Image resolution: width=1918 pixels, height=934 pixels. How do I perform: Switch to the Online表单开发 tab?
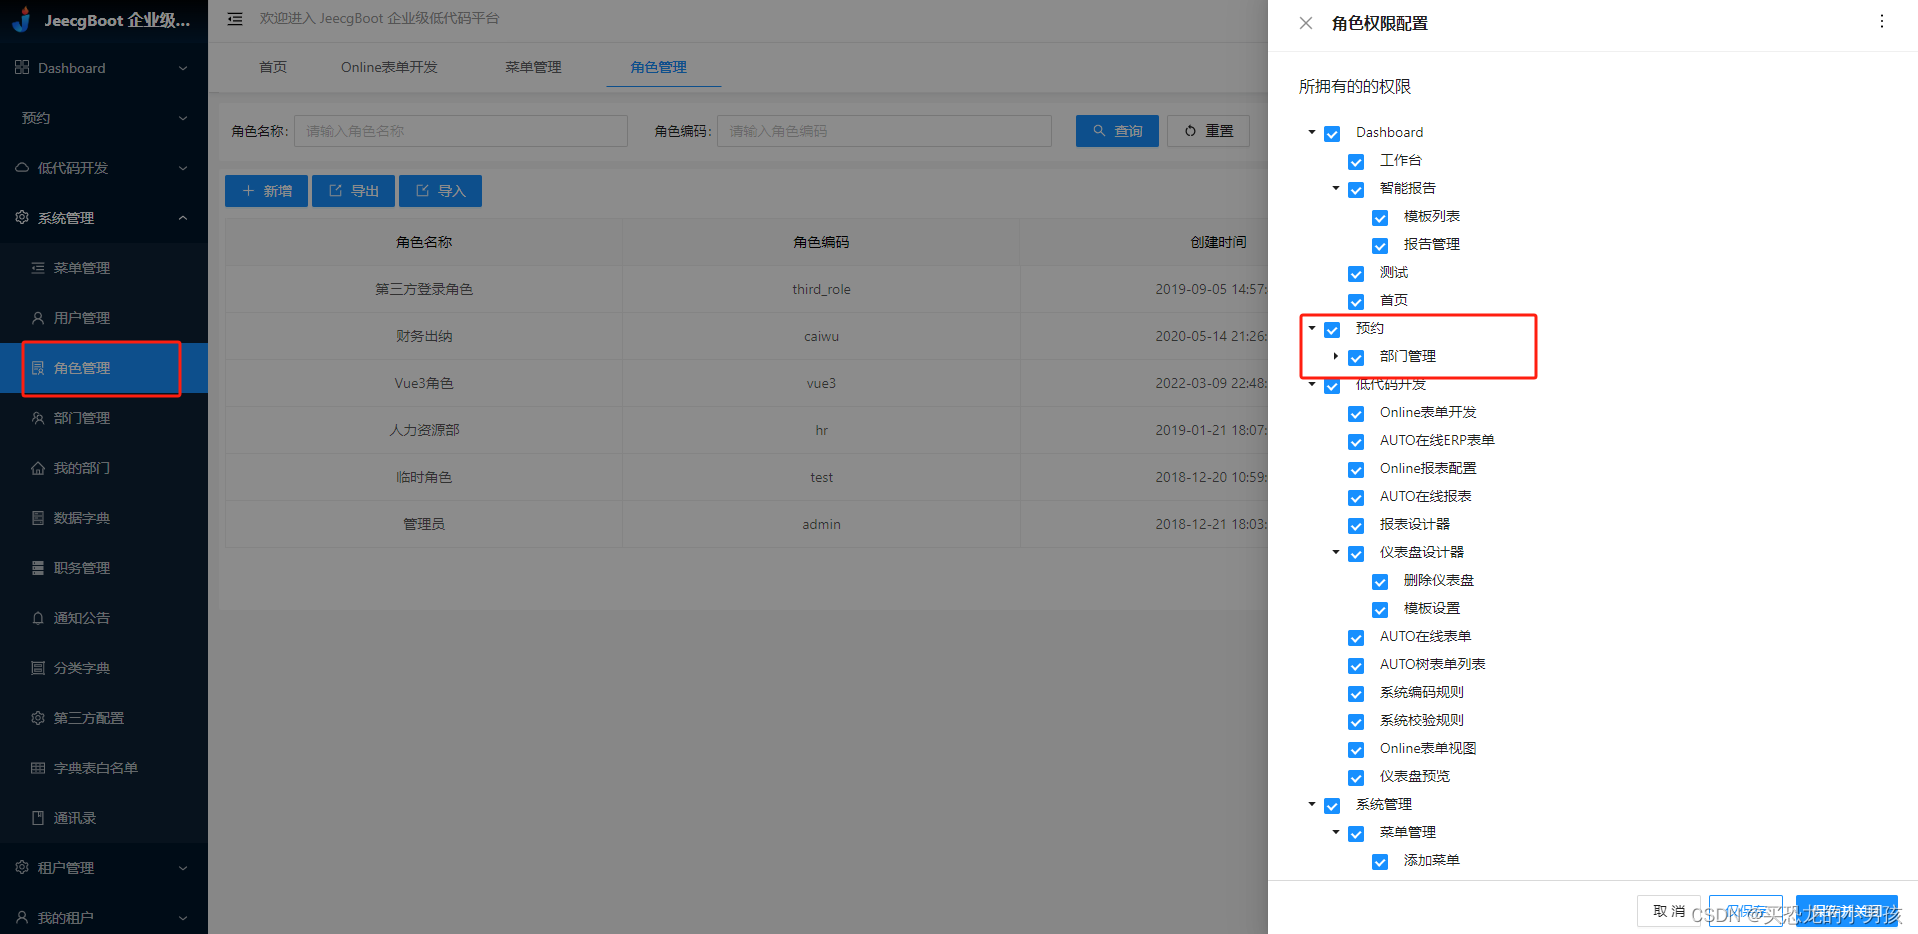point(389,67)
